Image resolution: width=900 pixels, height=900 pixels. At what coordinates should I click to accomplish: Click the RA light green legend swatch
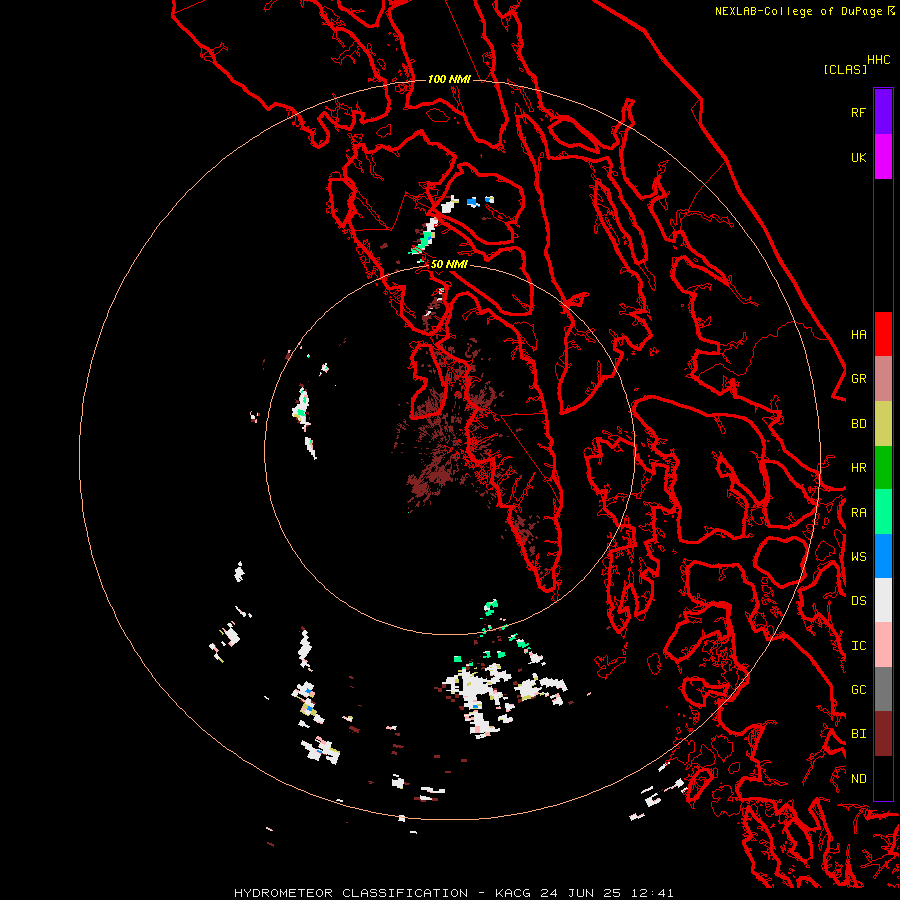coord(883,512)
